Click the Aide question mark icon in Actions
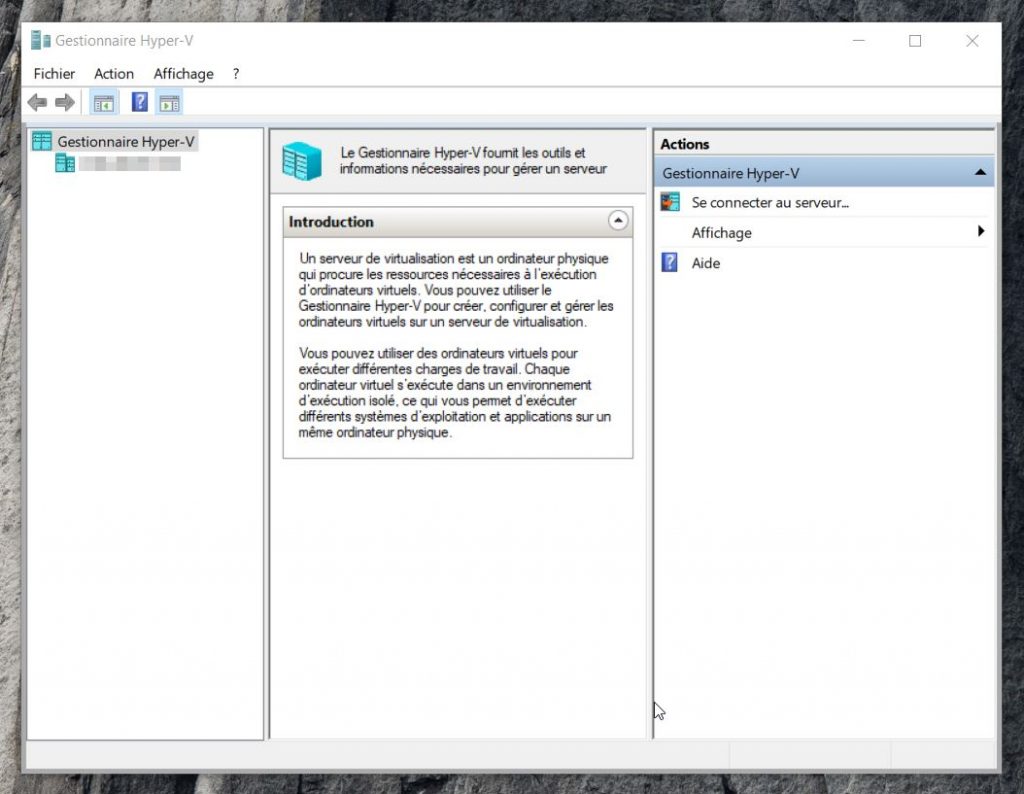This screenshot has height=794, width=1024. [669, 262]
